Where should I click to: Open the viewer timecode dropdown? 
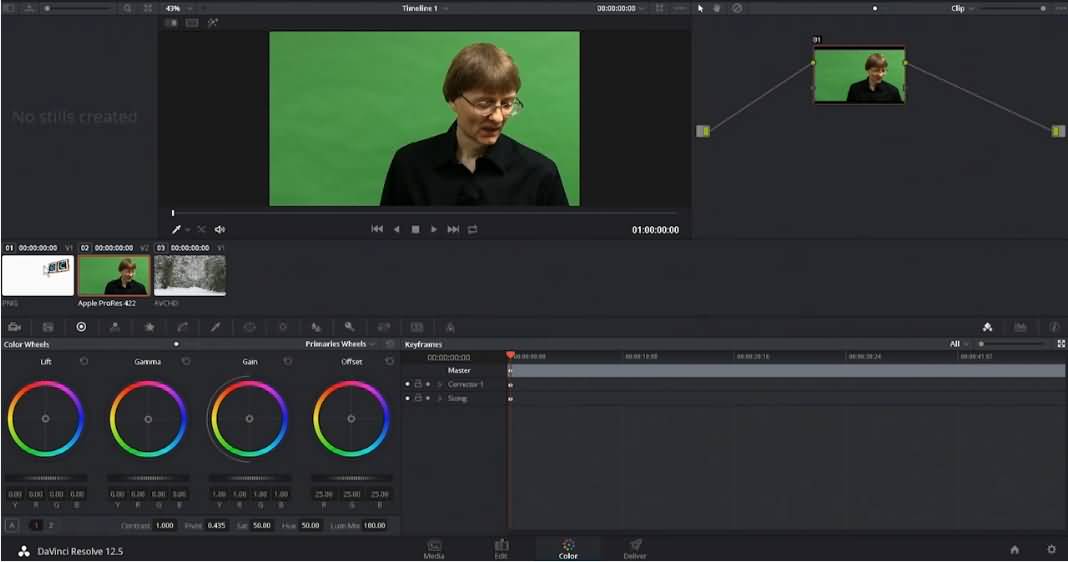[621, 8]
